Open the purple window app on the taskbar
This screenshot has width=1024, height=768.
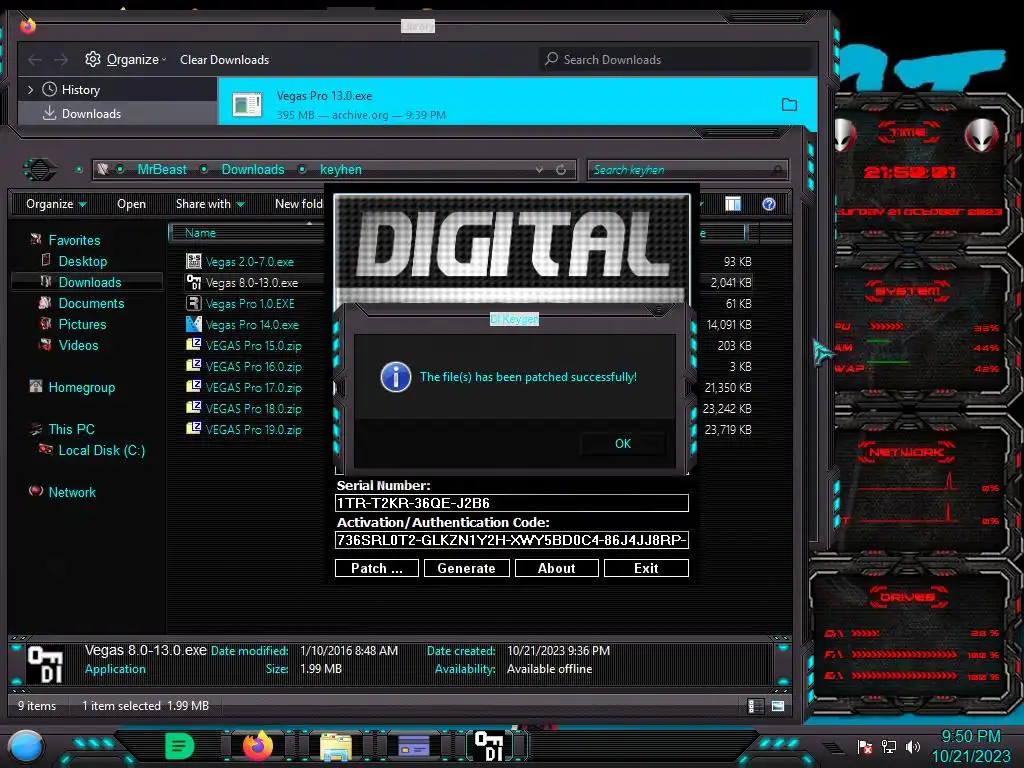(414, 746)
